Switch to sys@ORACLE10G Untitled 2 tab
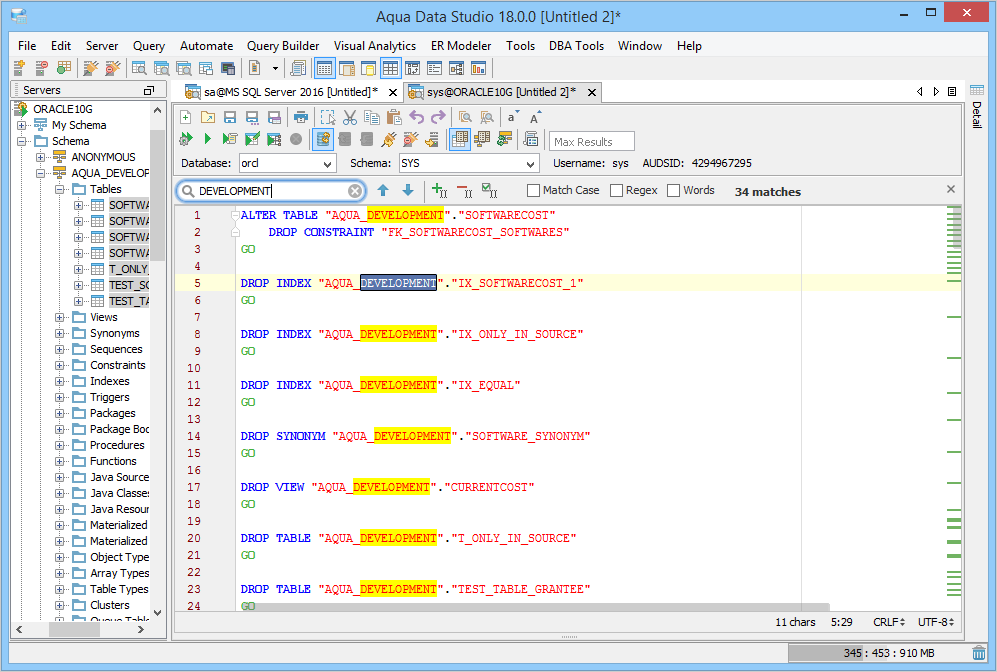The image size is (997, 672). 501,92
